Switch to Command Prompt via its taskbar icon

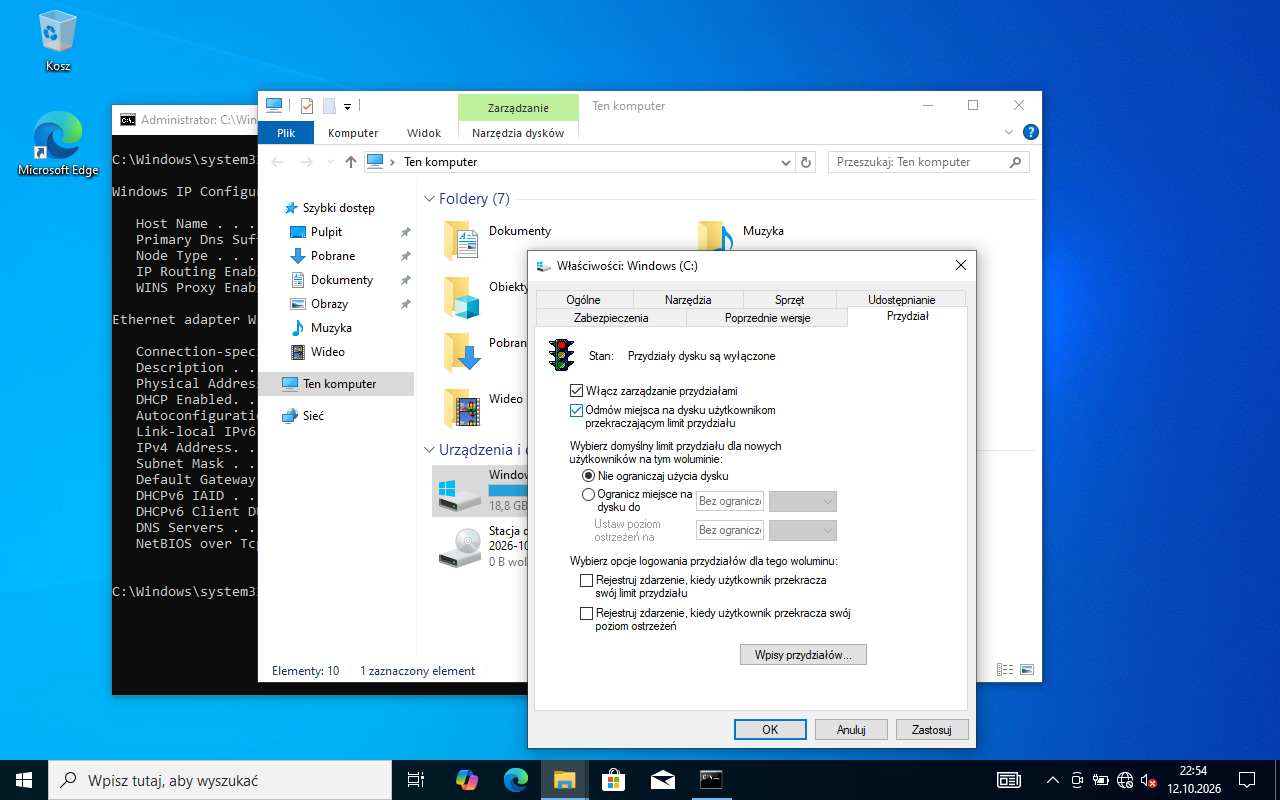[711, 779]
